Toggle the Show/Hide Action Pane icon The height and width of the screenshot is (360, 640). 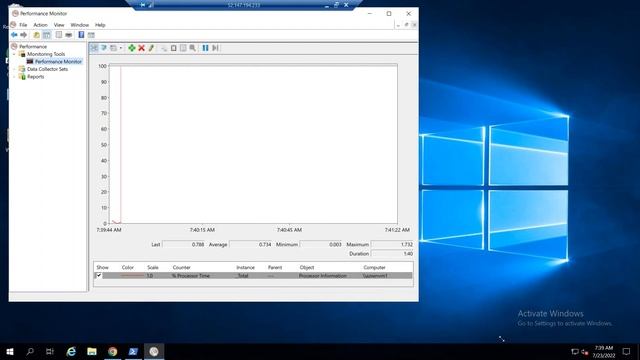91,35
